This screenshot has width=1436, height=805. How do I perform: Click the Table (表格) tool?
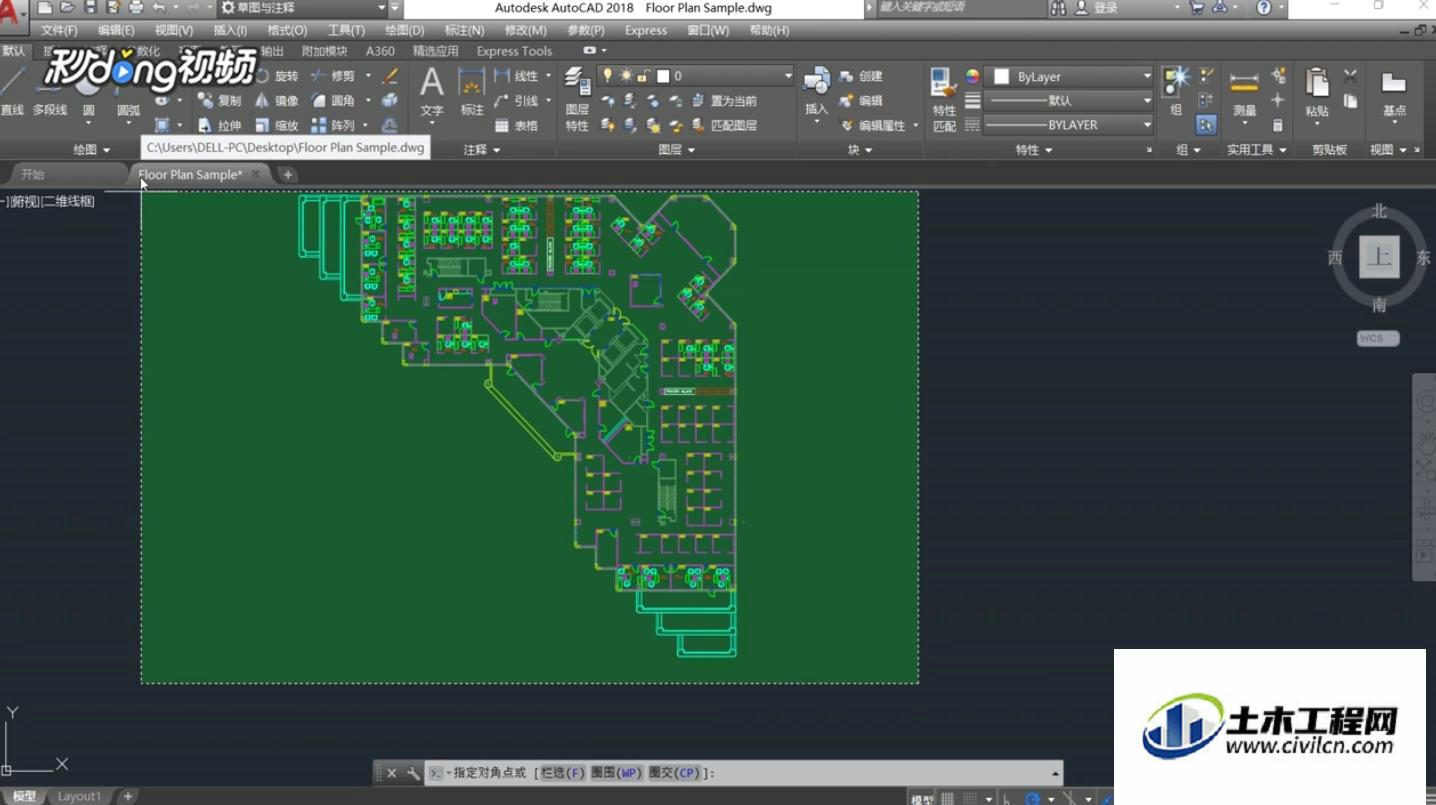(516, 126)
